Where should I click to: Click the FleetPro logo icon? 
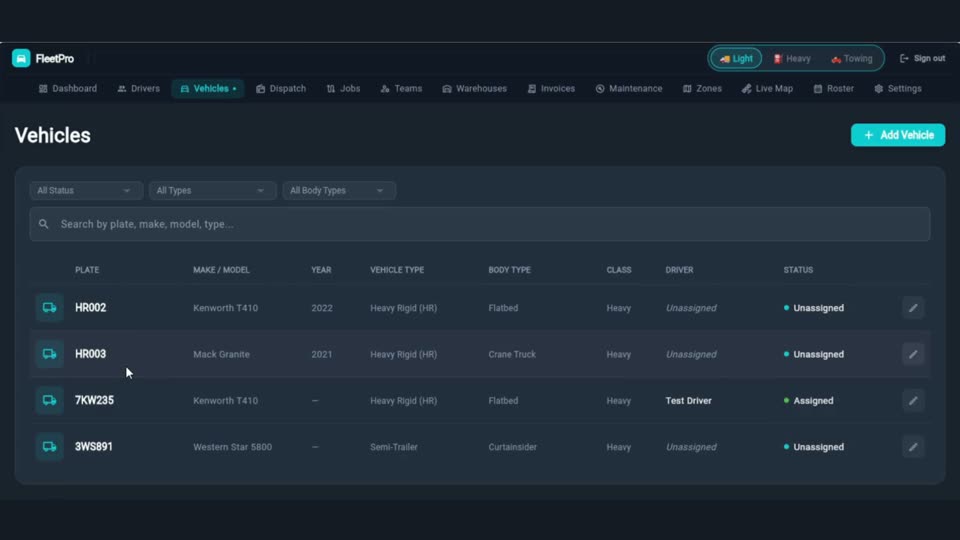[21, 58]
